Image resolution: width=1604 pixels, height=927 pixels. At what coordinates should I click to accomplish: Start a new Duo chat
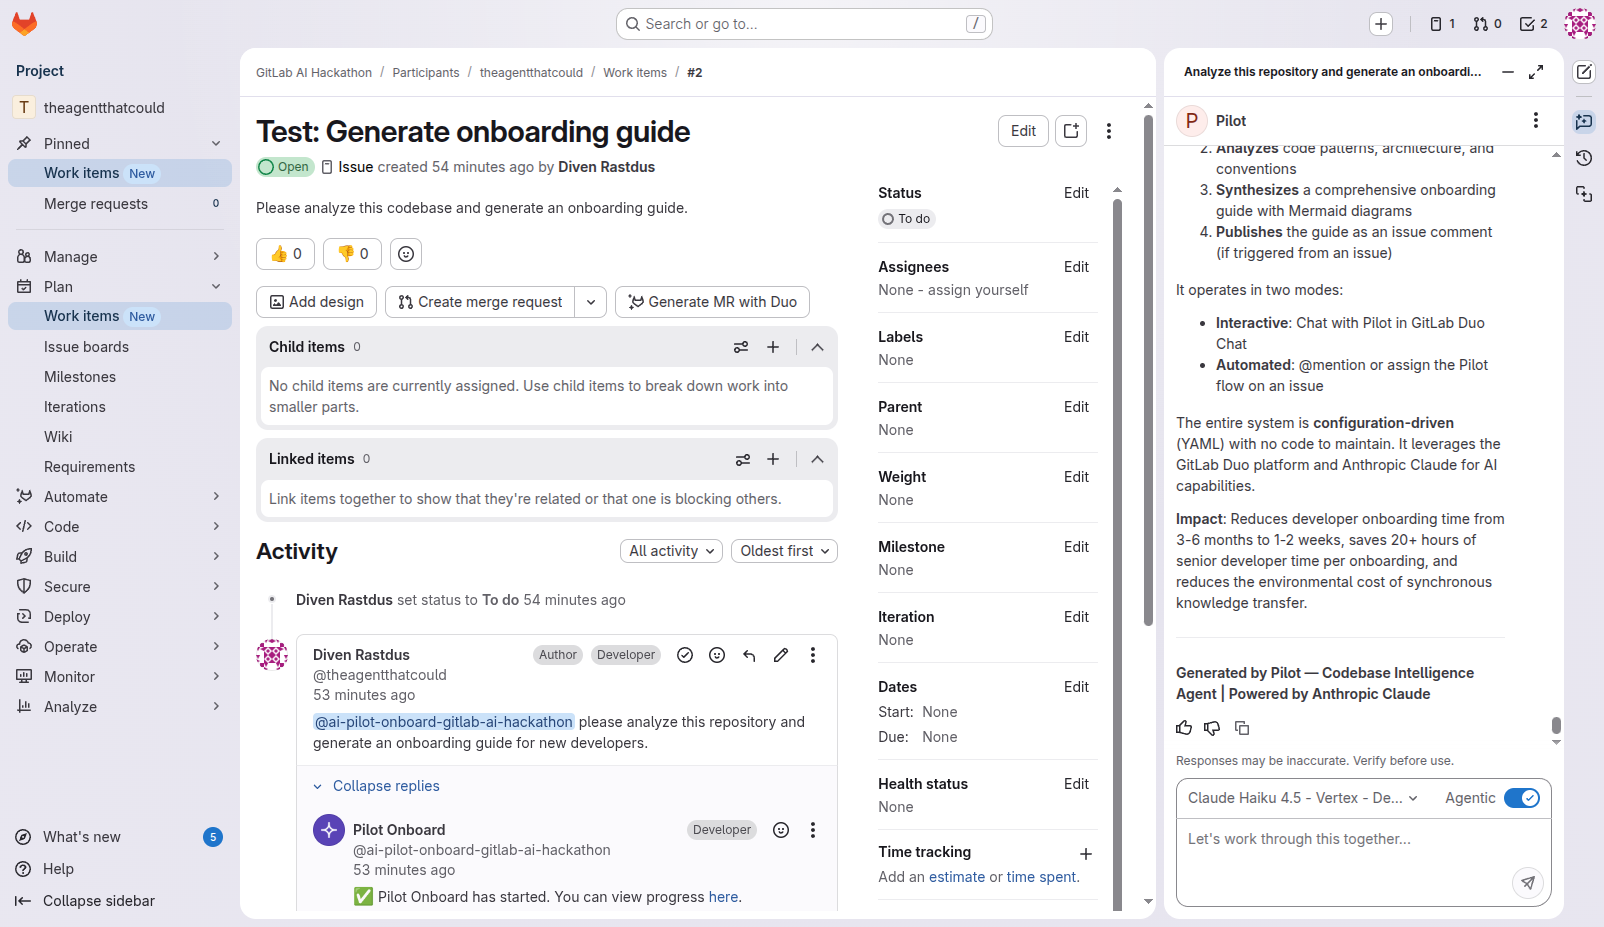click(1584, 72)
